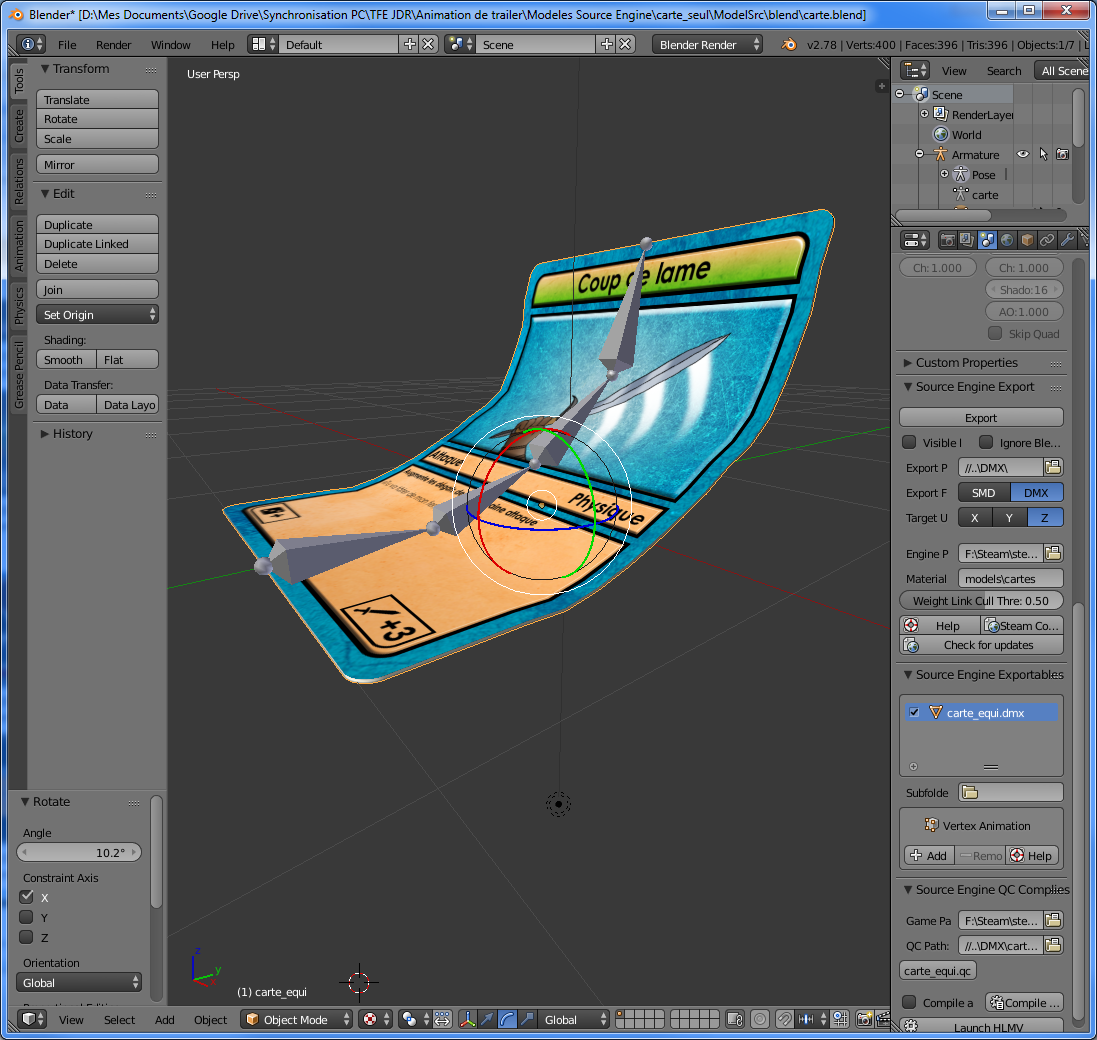Enable the Visible layers only checkbox
1097x1040 pixels.
click(x=910, y=442)
